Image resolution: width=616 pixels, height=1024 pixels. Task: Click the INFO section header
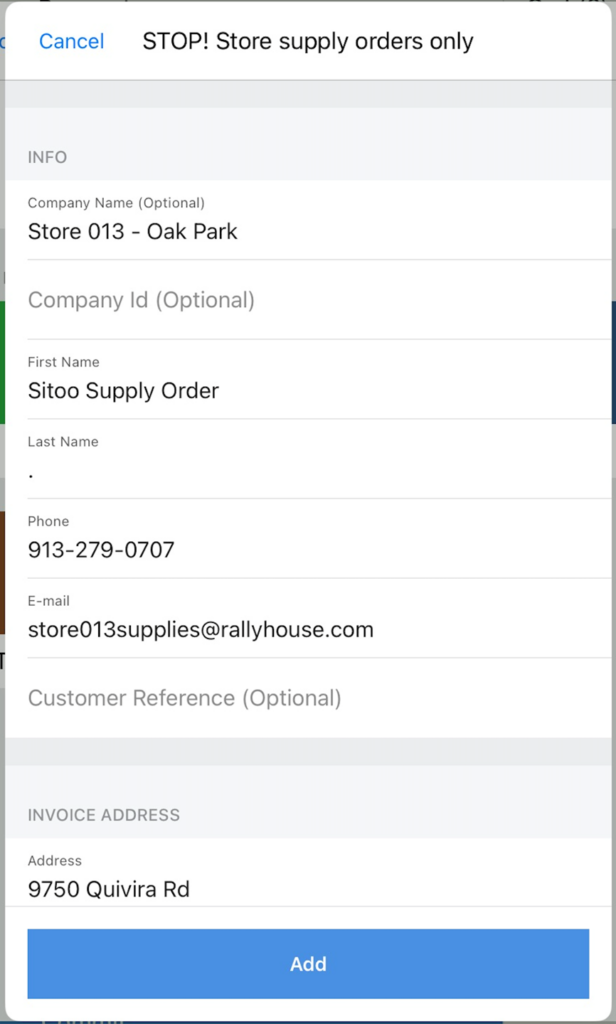point(47,157)
